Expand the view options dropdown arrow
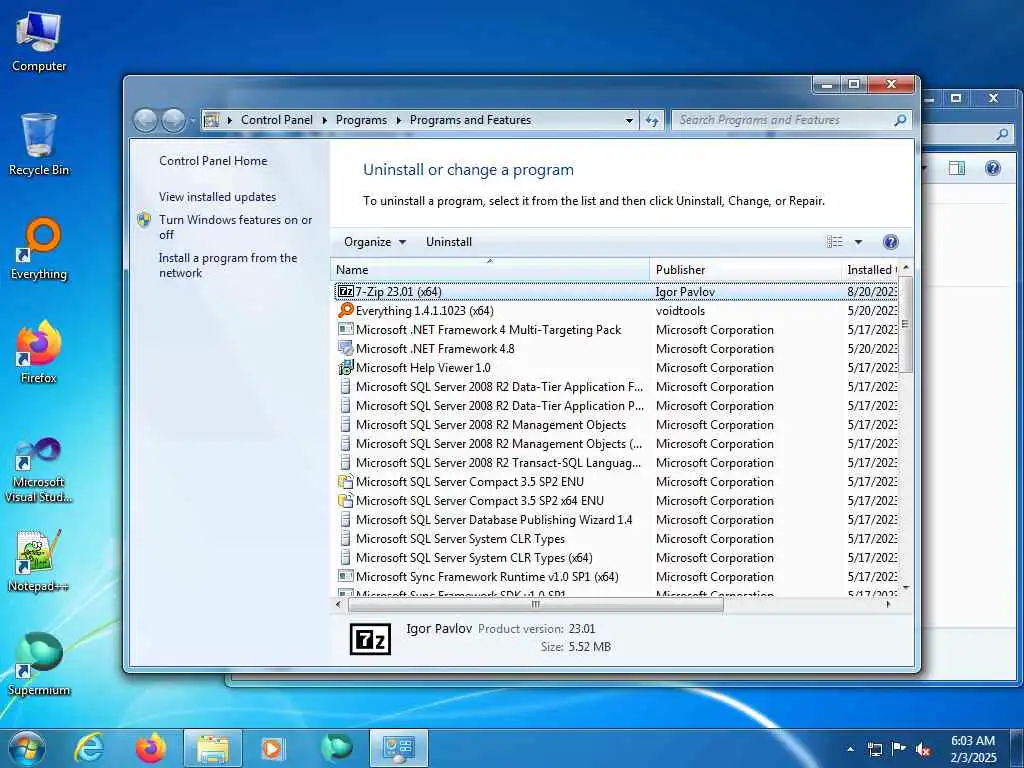 click(x=858, y=242)
